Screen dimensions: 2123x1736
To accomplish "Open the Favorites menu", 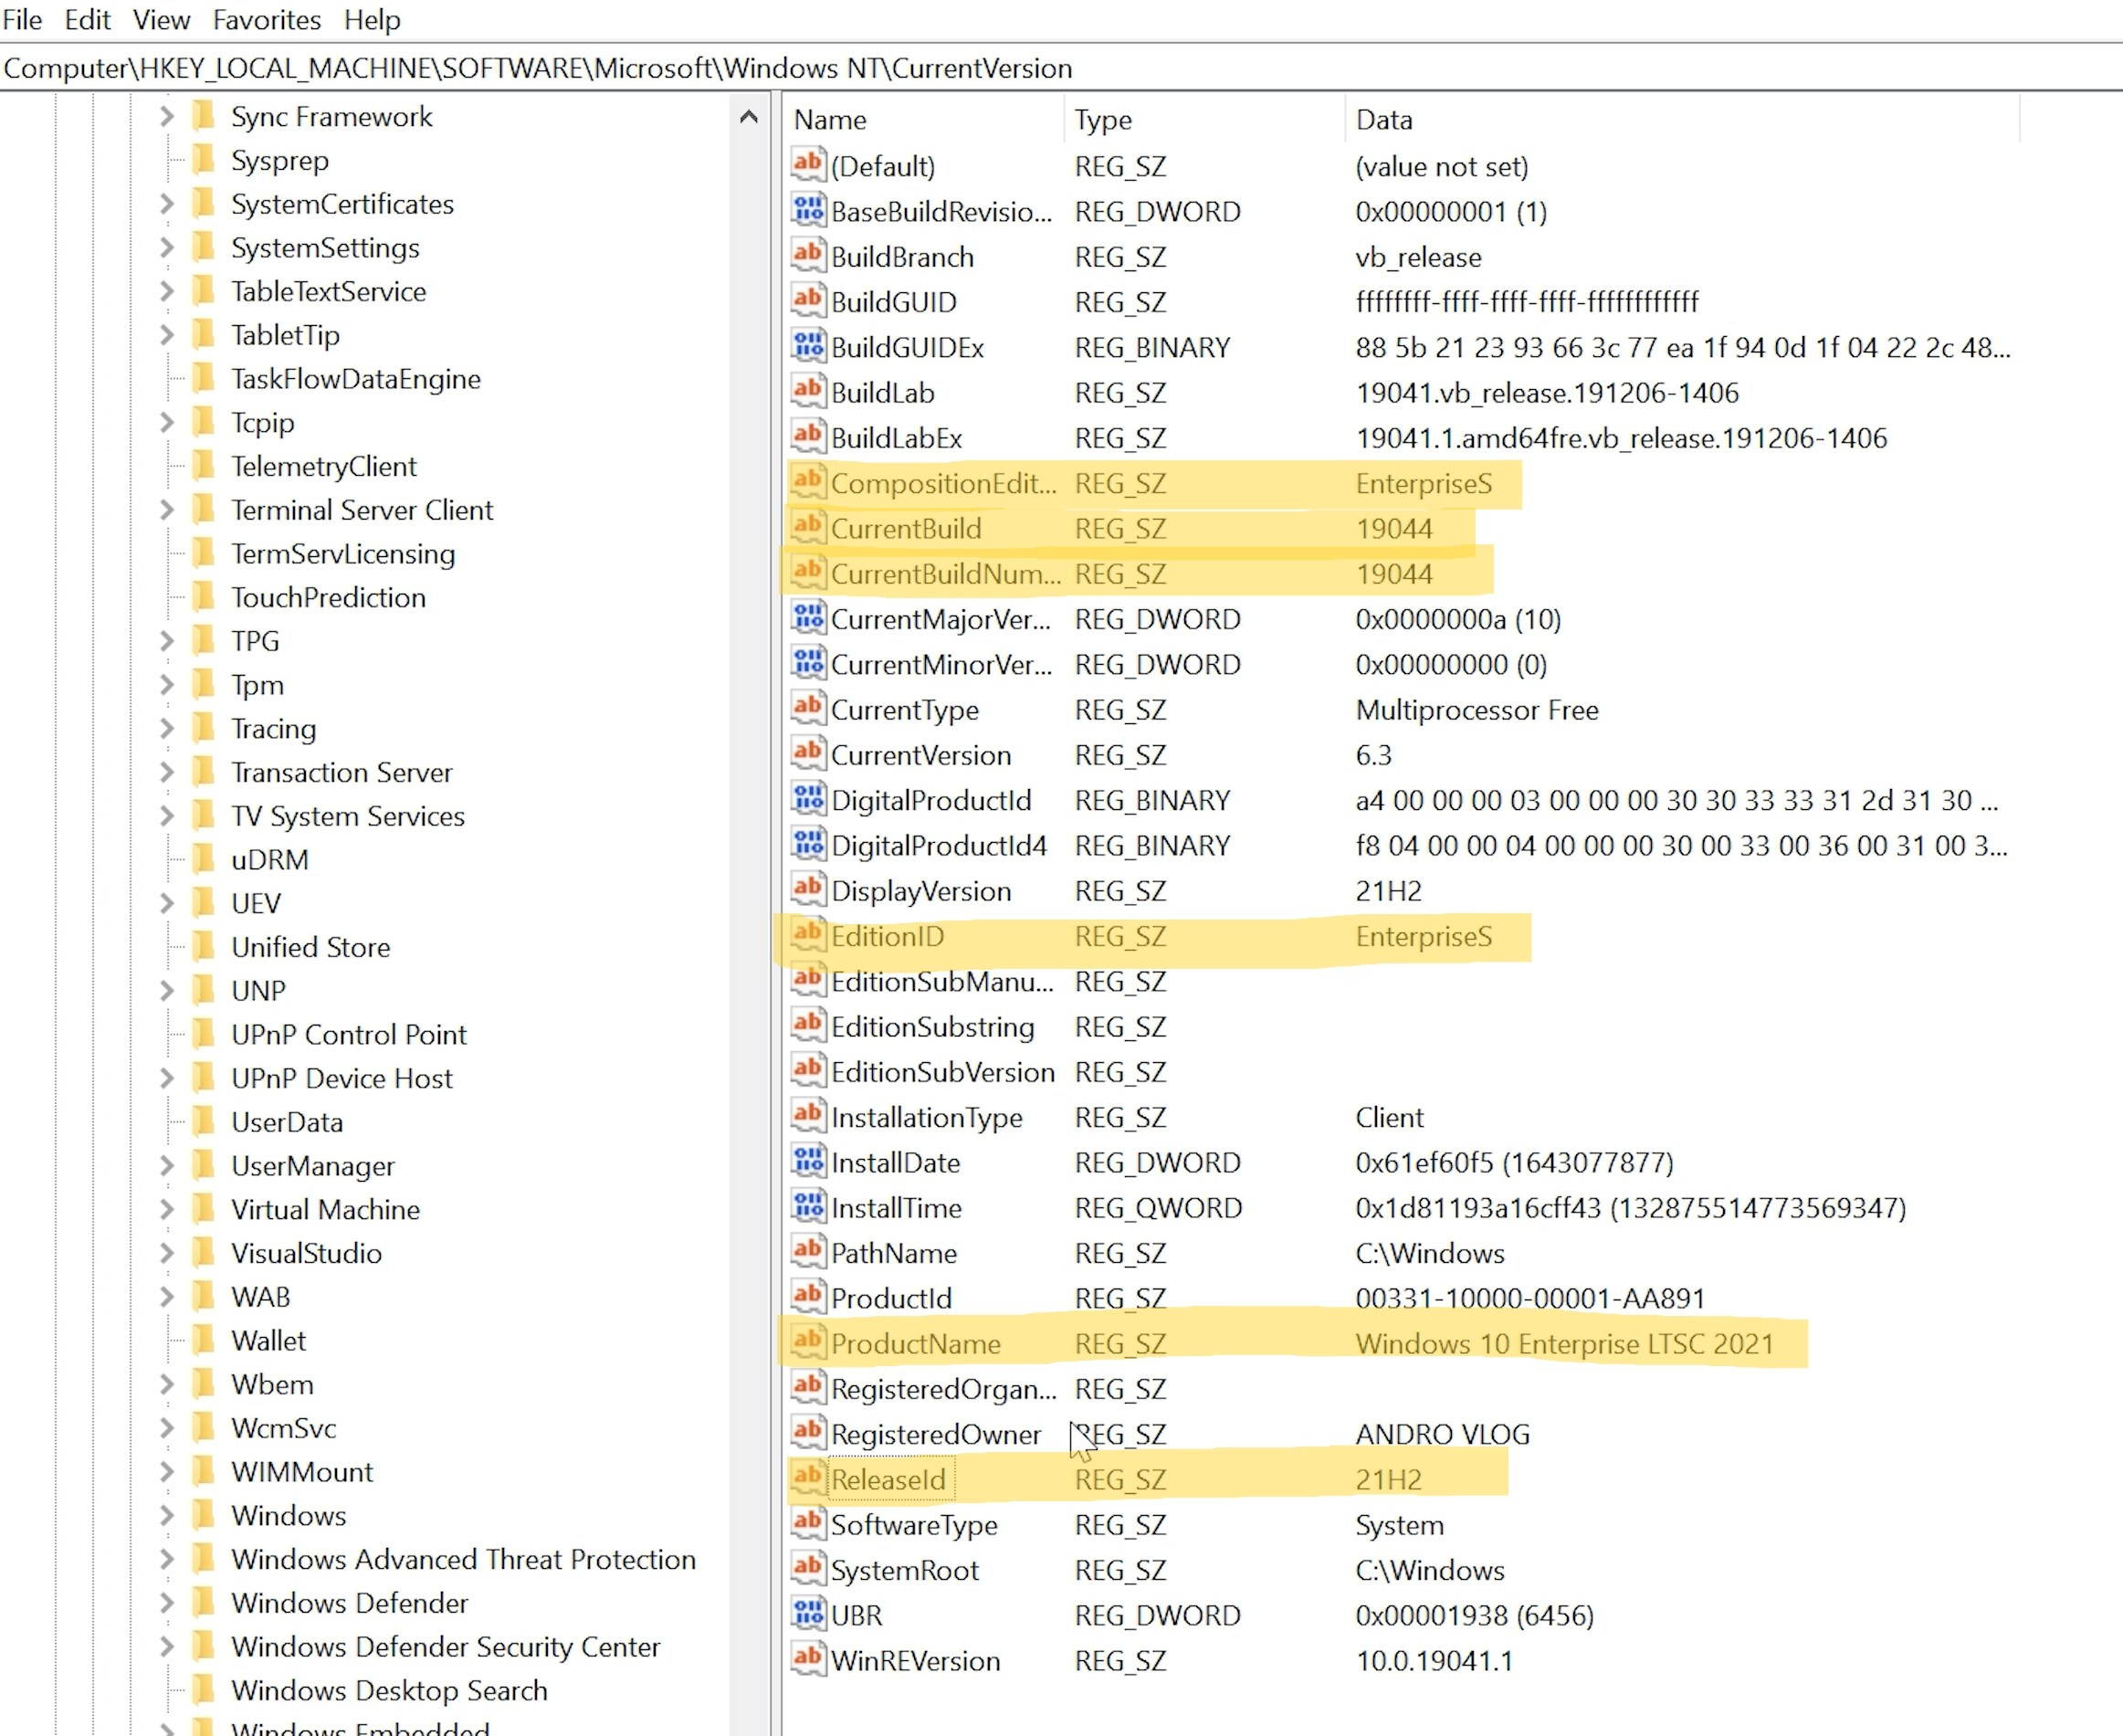I will (x=266, y=20).
